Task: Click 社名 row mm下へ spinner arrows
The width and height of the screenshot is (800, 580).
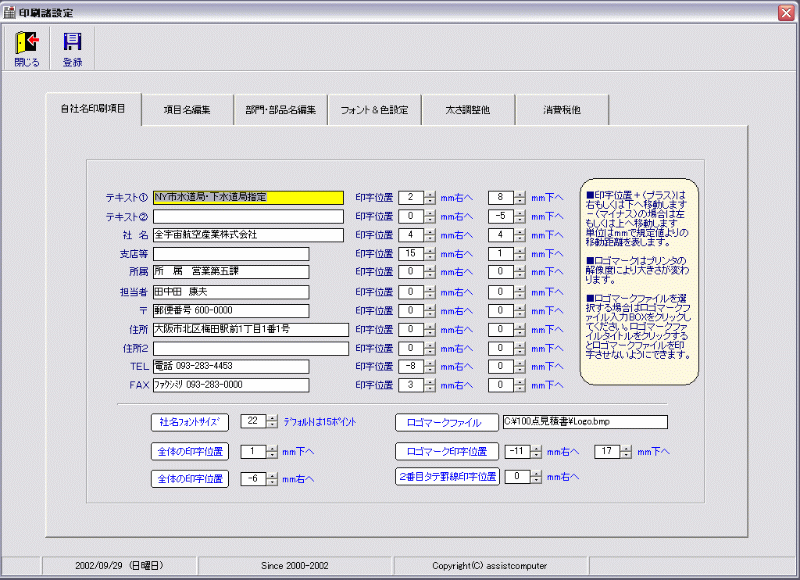Action: 520,235
